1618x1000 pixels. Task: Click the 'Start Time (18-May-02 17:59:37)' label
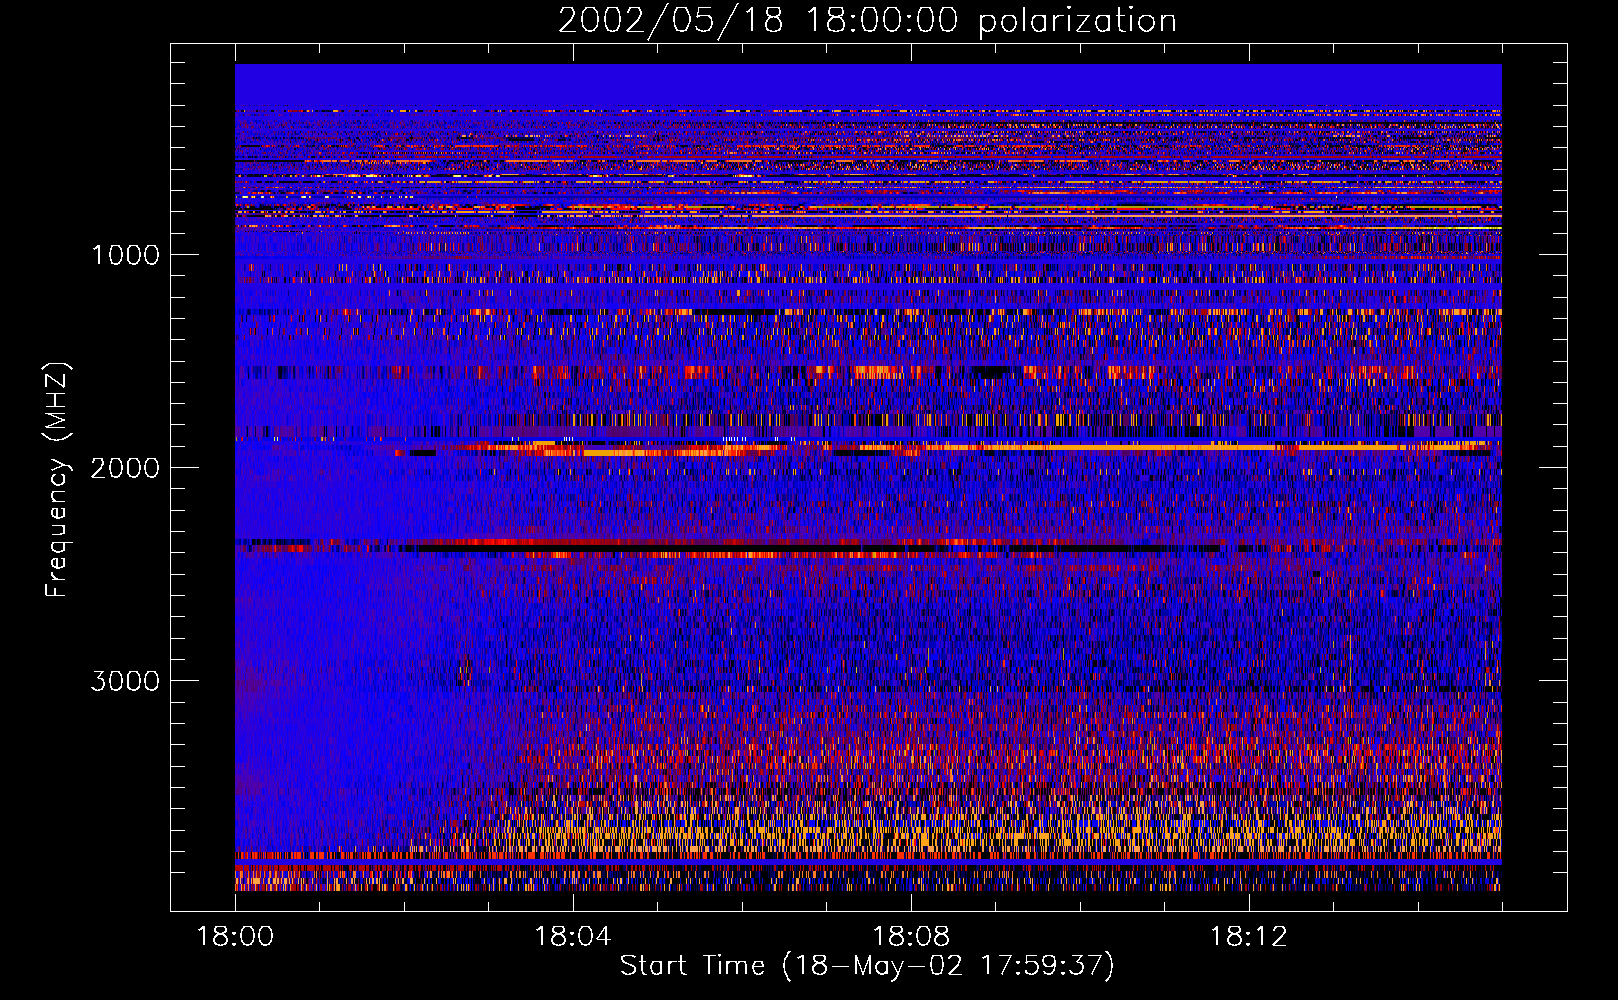point(867,966)
